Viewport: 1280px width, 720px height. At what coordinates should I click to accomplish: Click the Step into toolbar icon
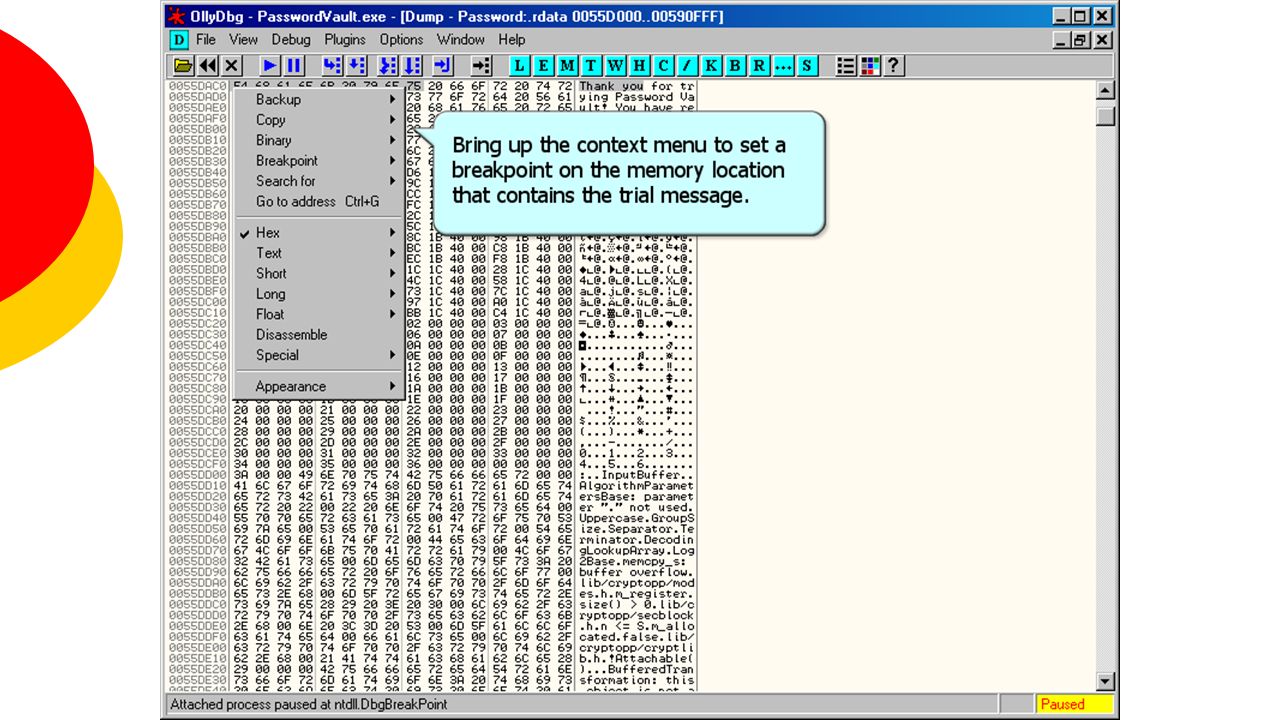(333, 66)
